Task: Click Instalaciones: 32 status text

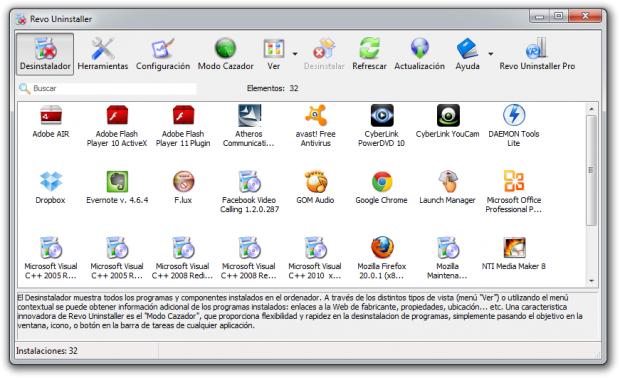Action: click(47, 351)
